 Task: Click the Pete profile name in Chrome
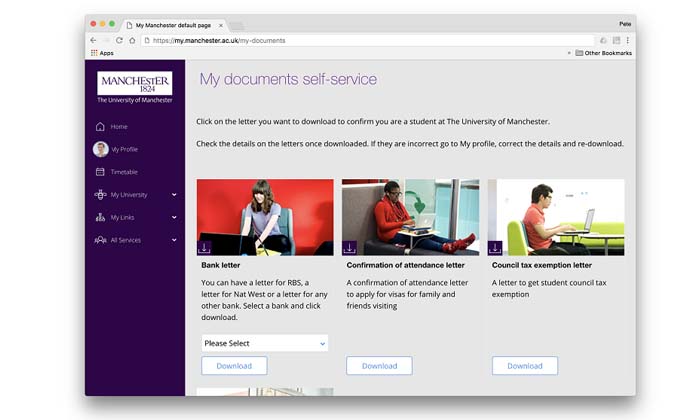pos(625,24)
